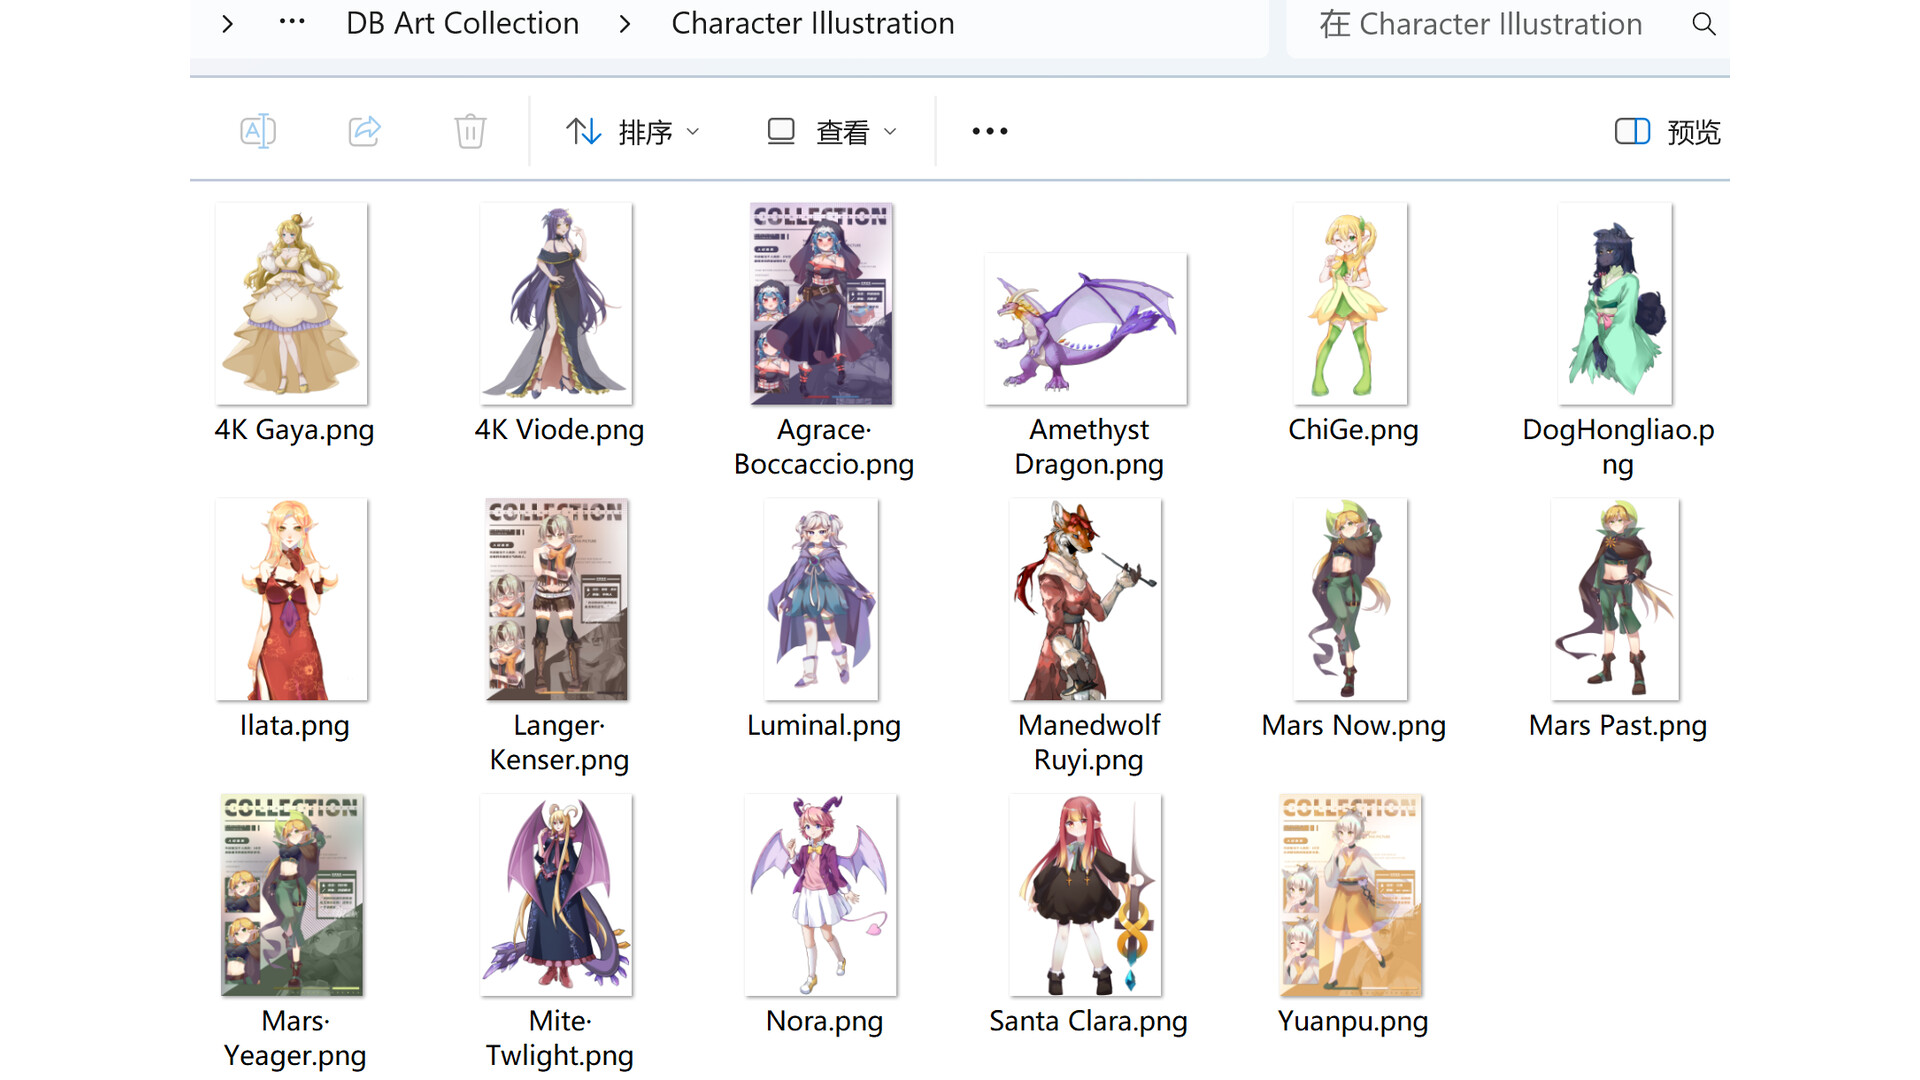Click the forward navigation arrow
The height and width of the screenshot is (1080, 1920).
click(227, 23)
